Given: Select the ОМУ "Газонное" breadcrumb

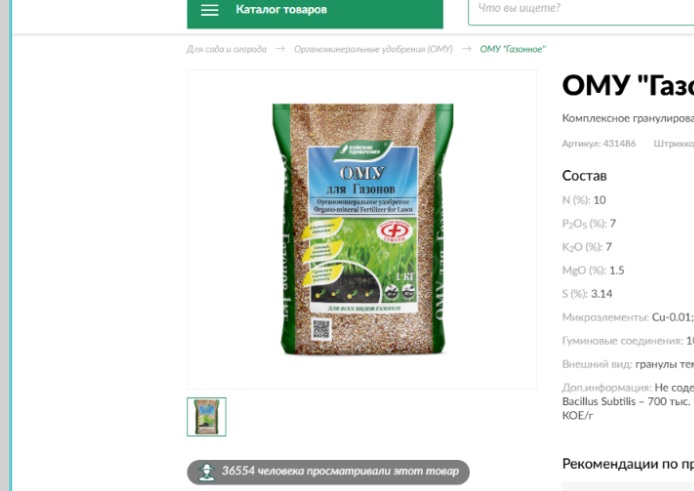Looking at the screenshot, I should [513, 49].
